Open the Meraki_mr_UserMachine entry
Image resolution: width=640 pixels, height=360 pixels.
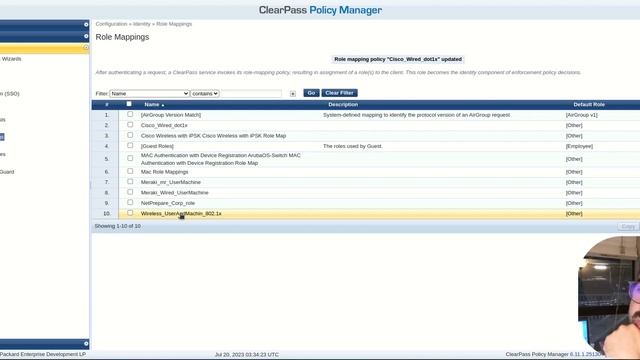171,182
